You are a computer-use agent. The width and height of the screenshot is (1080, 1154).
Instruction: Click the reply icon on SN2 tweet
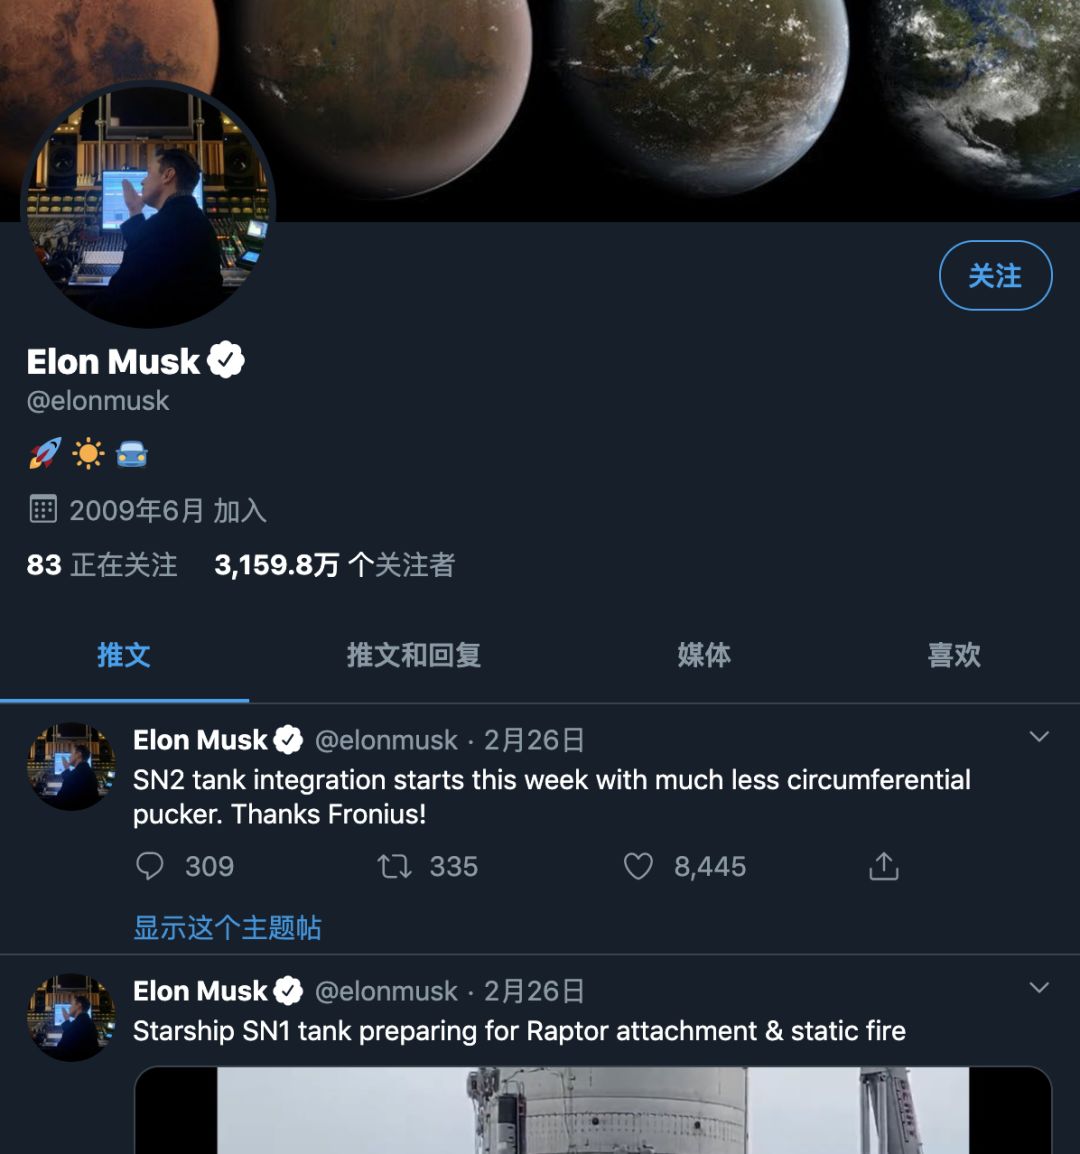point(149,866)
